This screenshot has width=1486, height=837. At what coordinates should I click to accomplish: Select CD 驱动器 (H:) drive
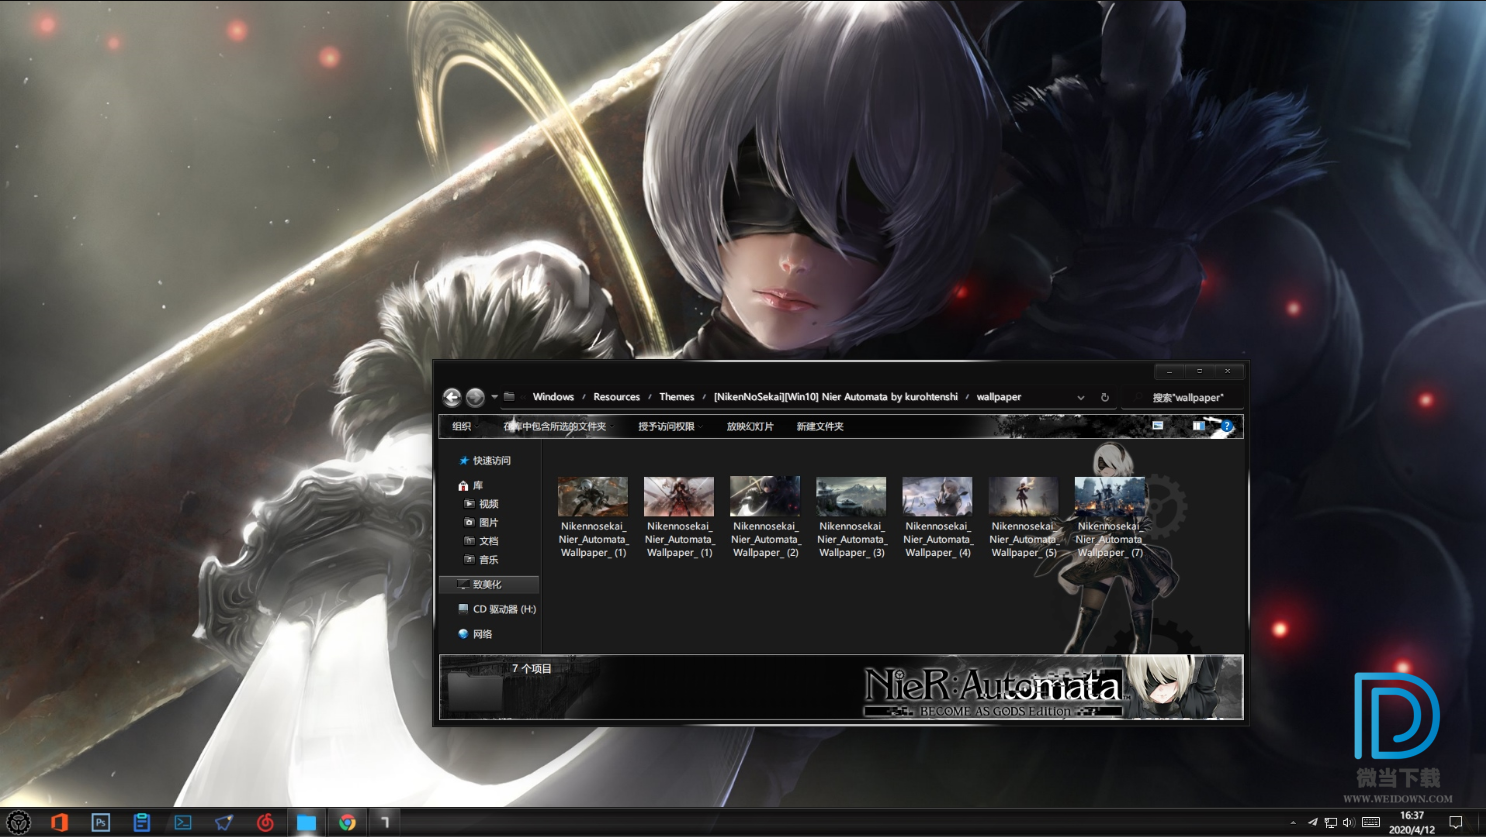[x=497, y=609]
